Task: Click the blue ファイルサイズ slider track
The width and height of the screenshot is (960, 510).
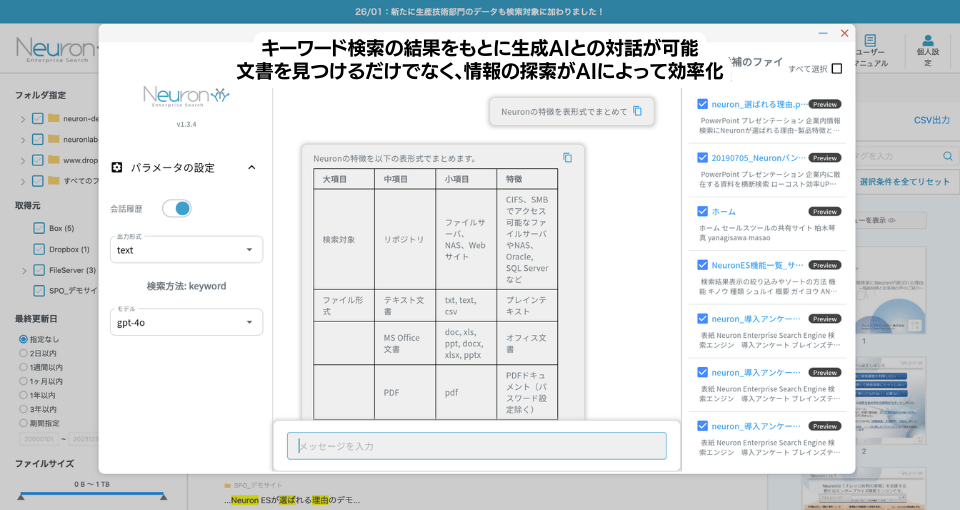Action: click(x=92, y=493)
